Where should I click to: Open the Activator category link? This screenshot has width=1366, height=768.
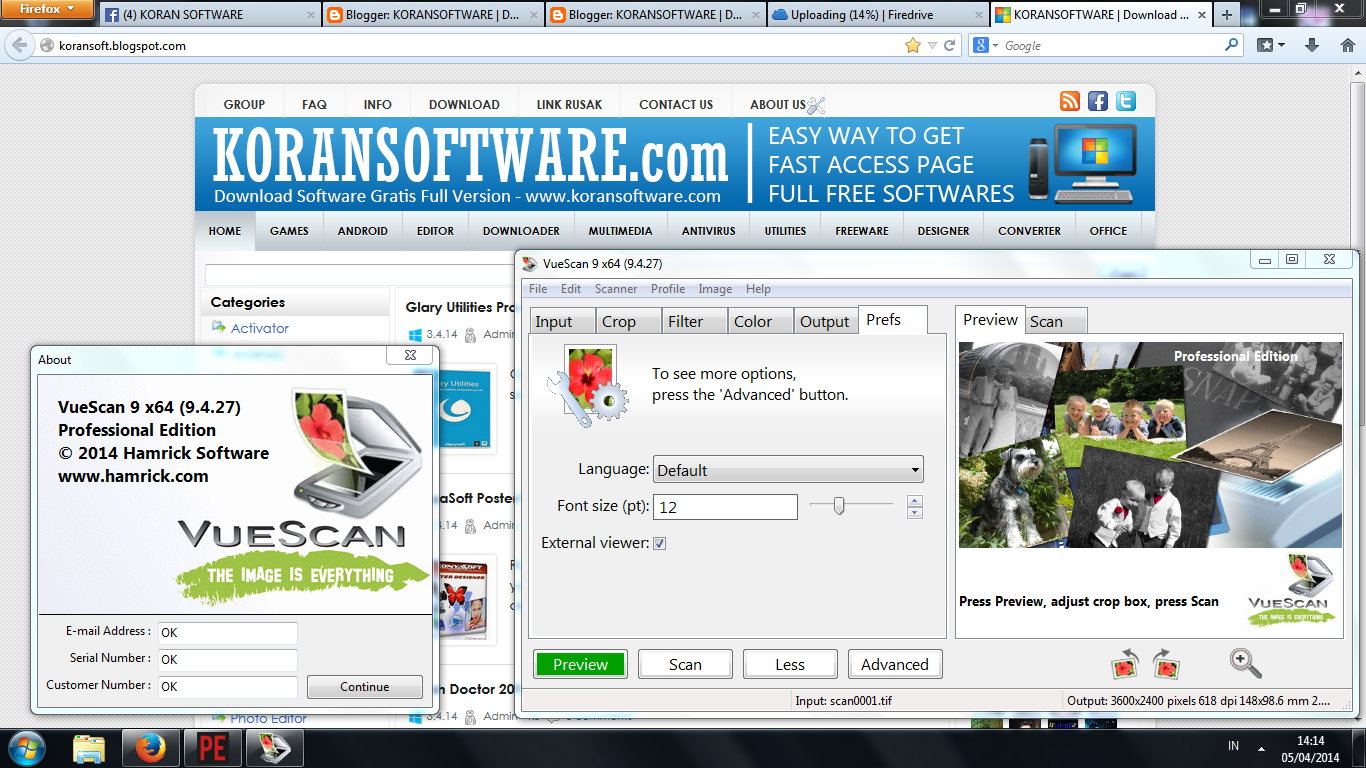coord(260,328)
